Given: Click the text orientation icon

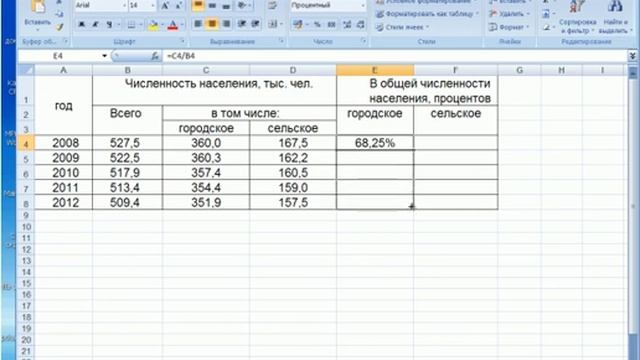Looking at the screenshot, I should 242,5.
